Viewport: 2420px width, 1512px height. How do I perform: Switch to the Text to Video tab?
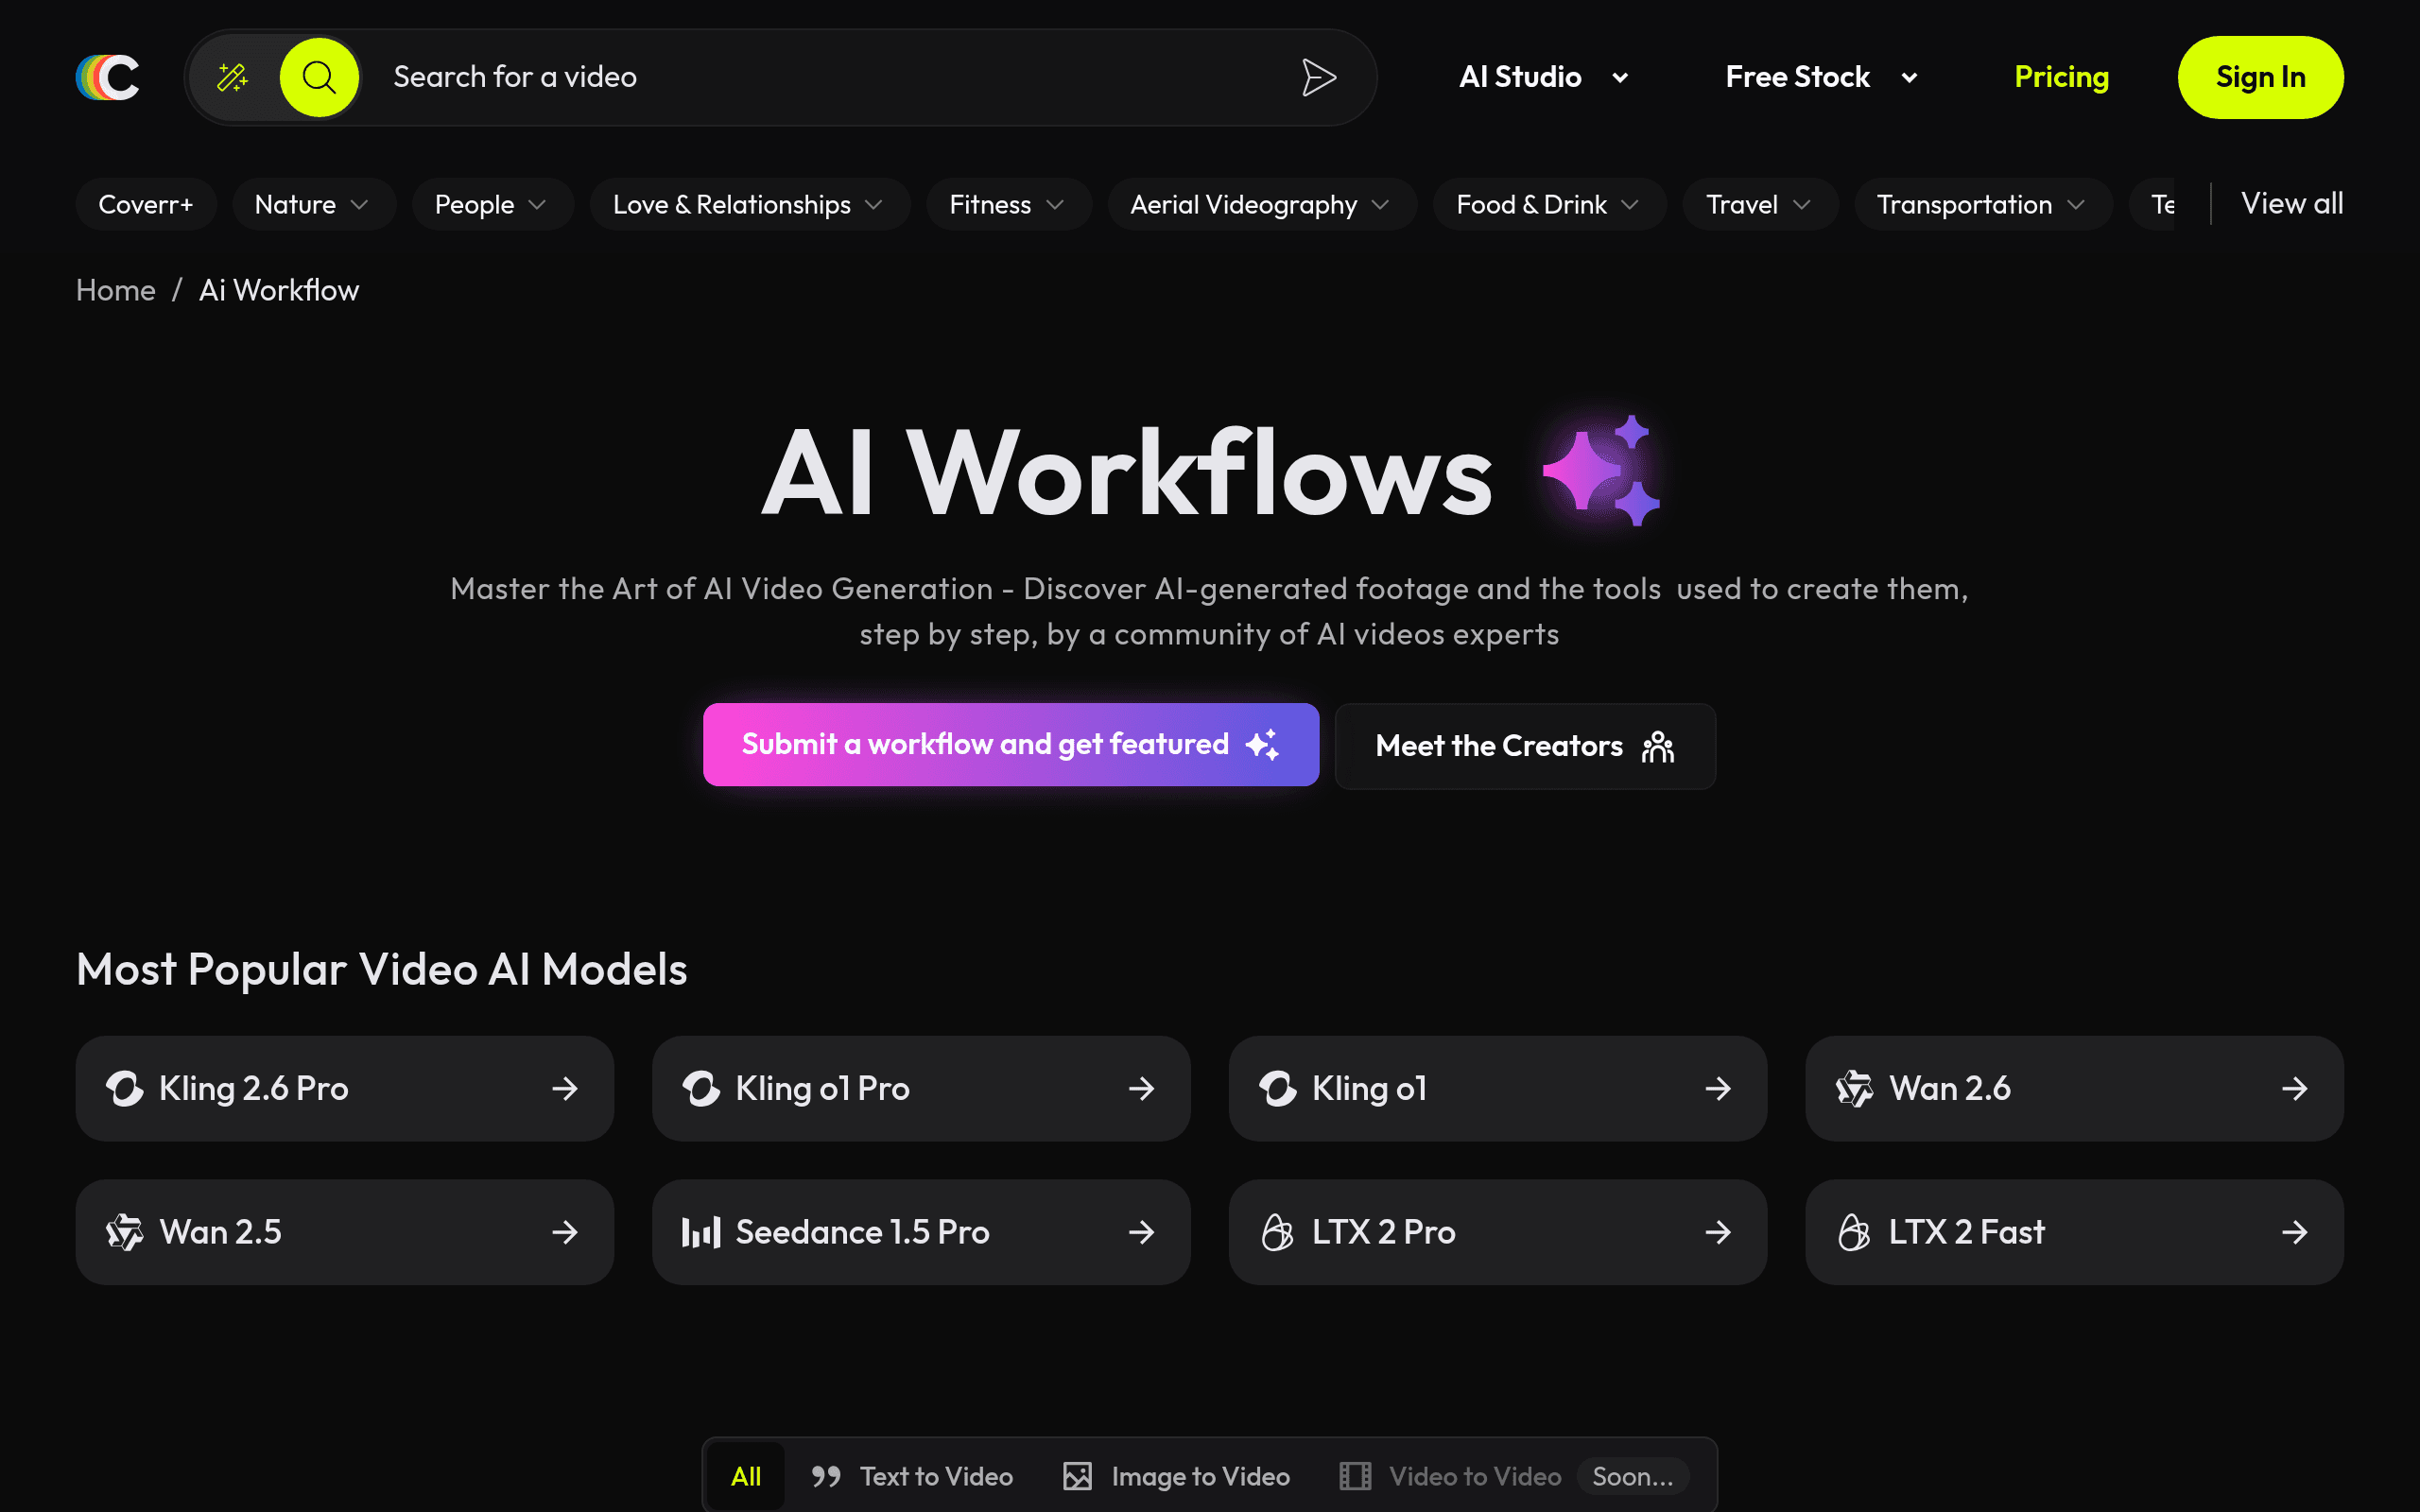click(x=912, y=1476)
